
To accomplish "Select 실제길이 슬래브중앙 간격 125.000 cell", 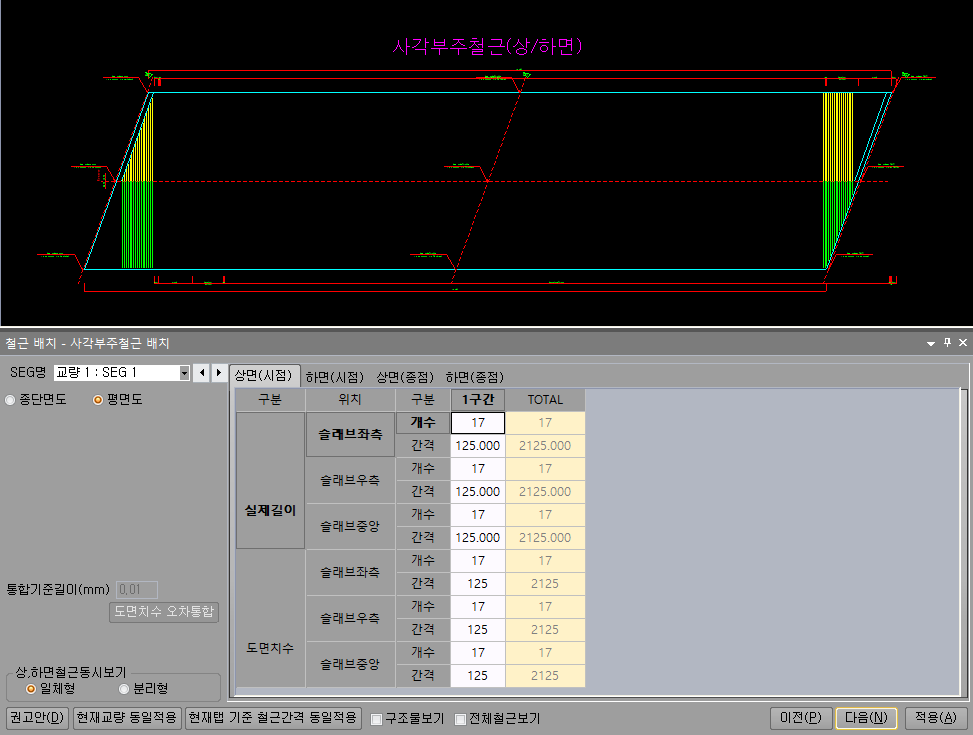I will 478,538.
